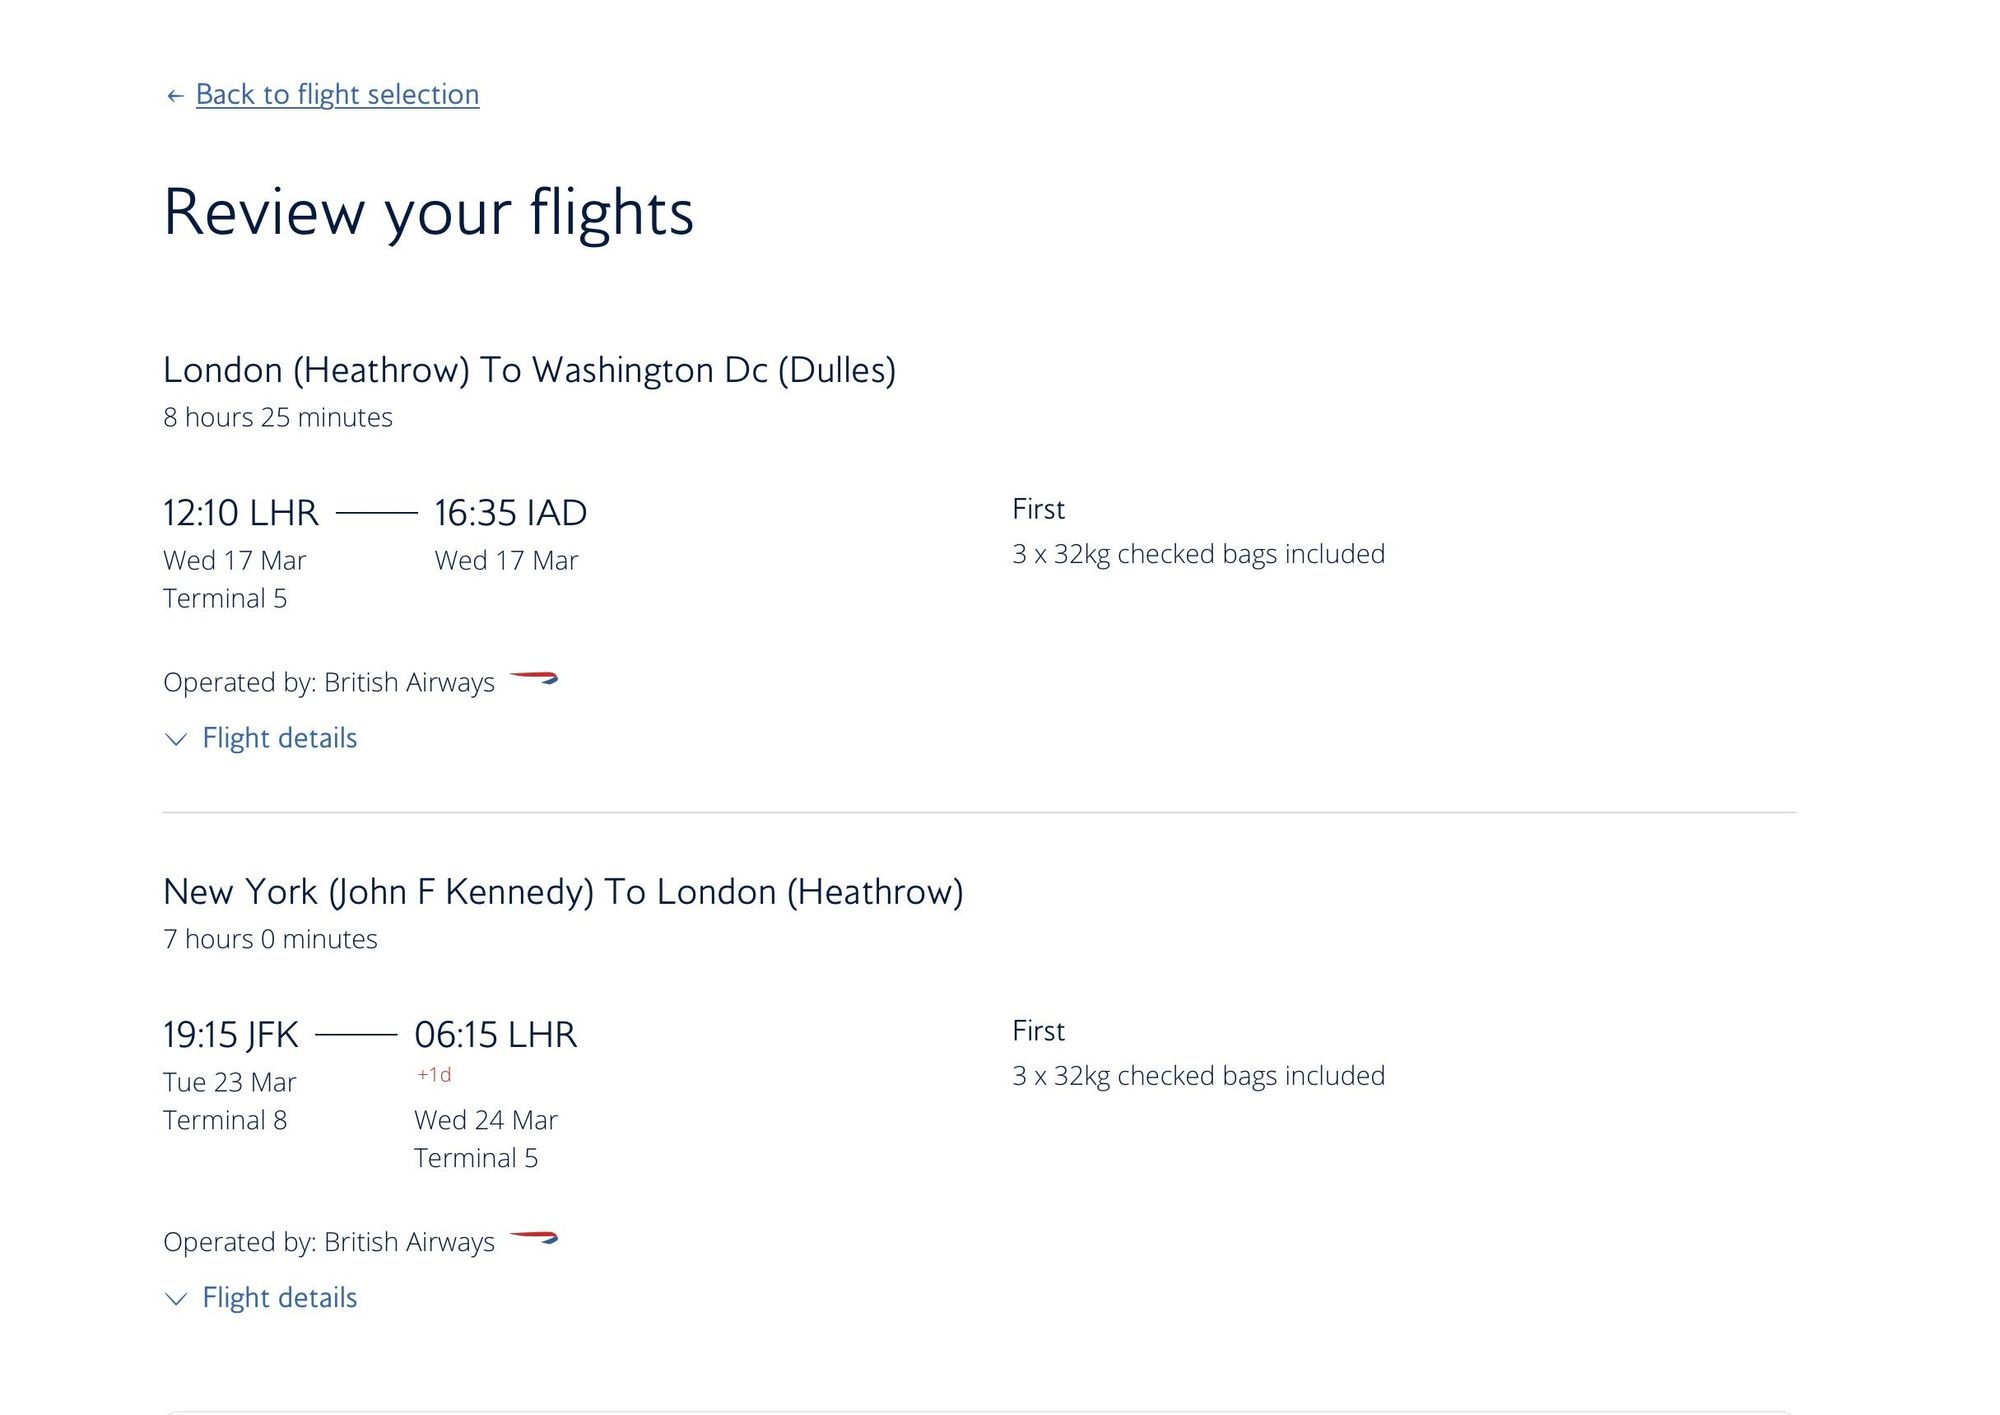The width and height of the screenshot is (2000, 1415).
Task: Click chevron icon beside first Flight details
Action: click(x=176, y=740)
